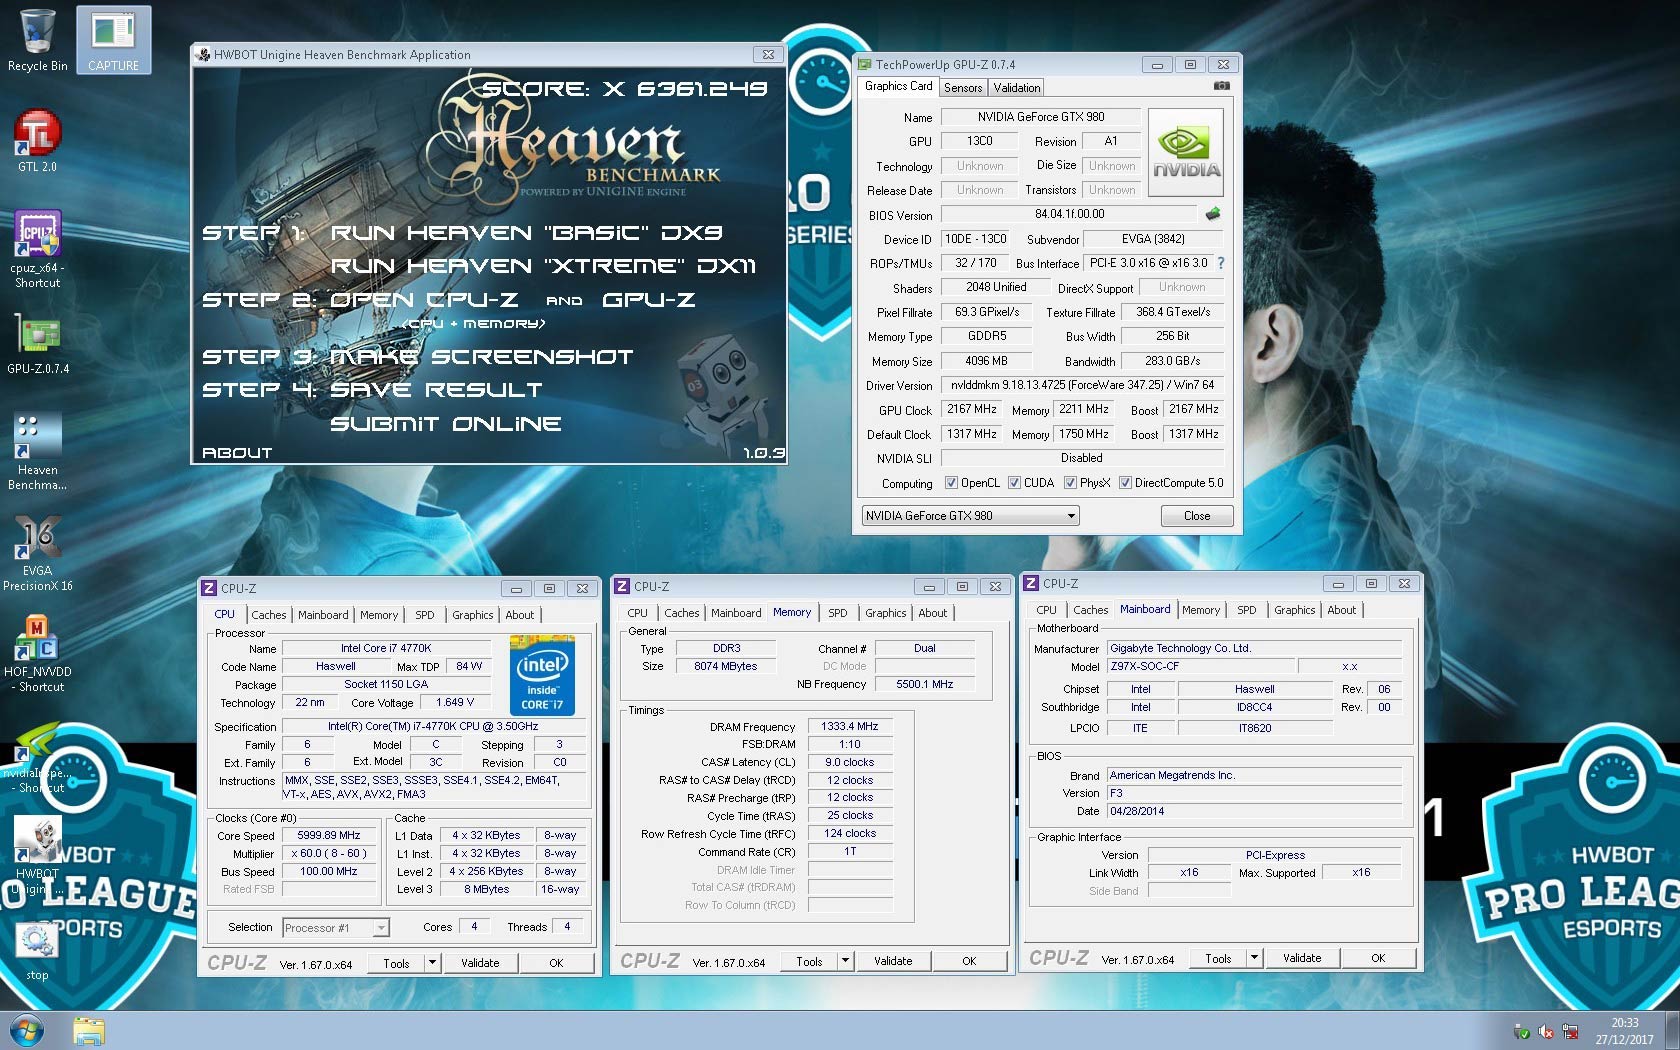Launch the Heaven Benchmark desktop icon

[x=37, y=450]
